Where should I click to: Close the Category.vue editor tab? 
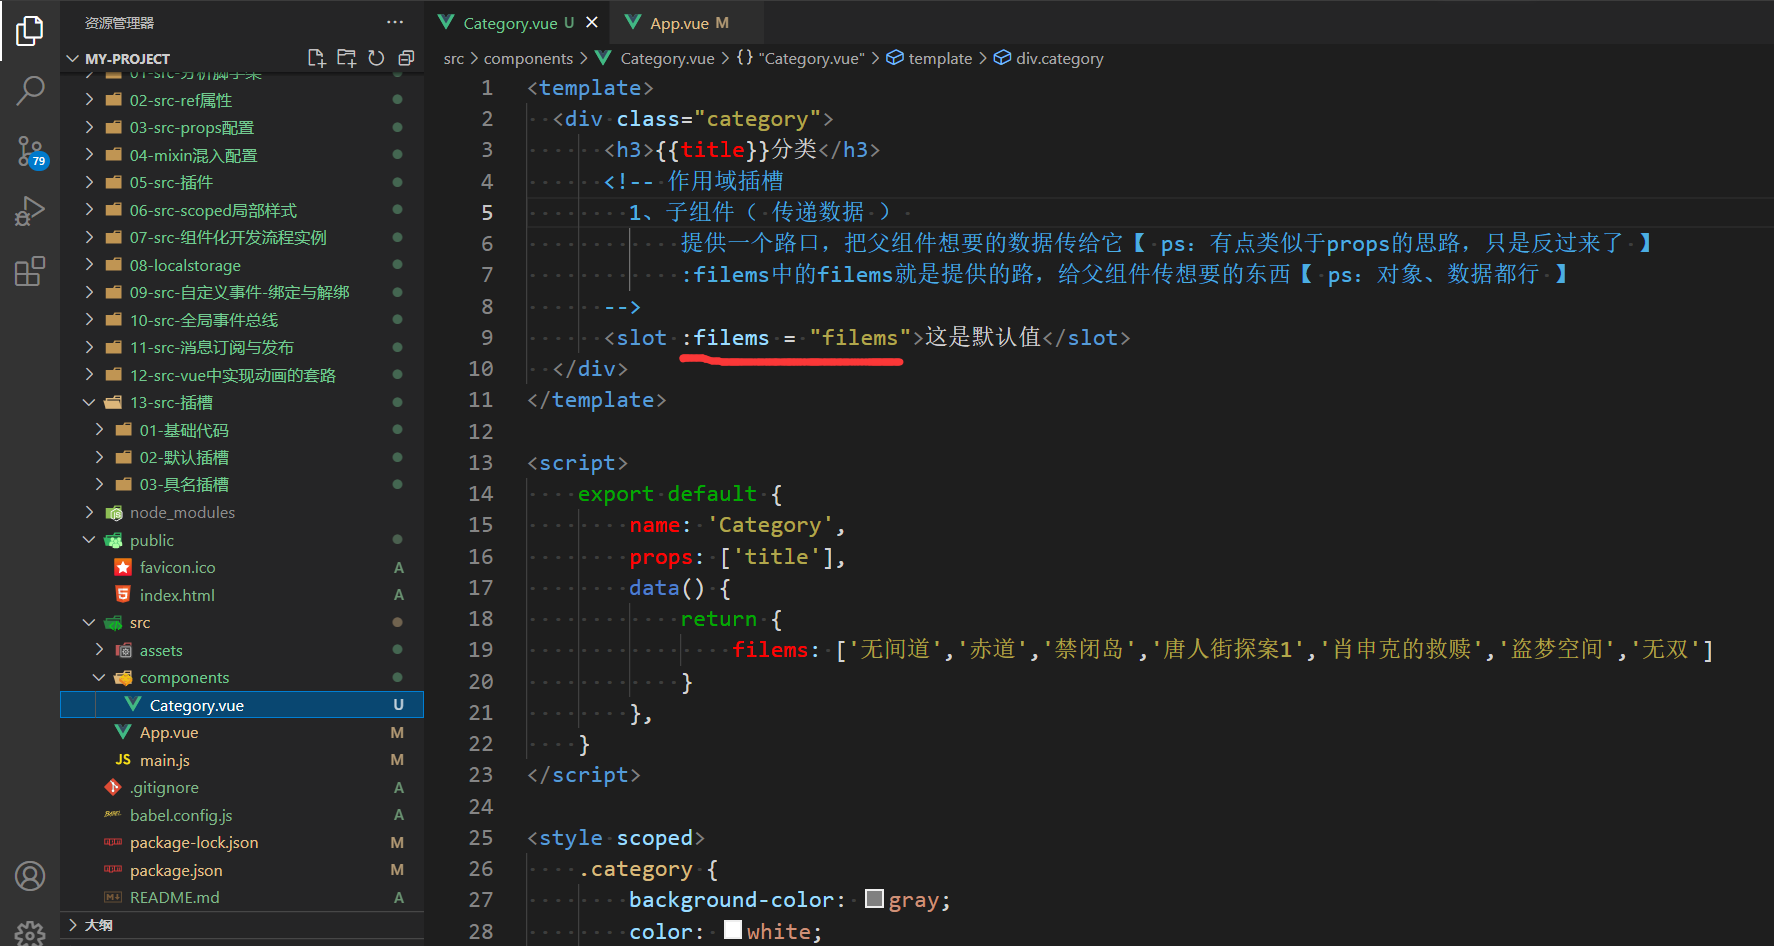pyautogui.click(x=592, y=22)
